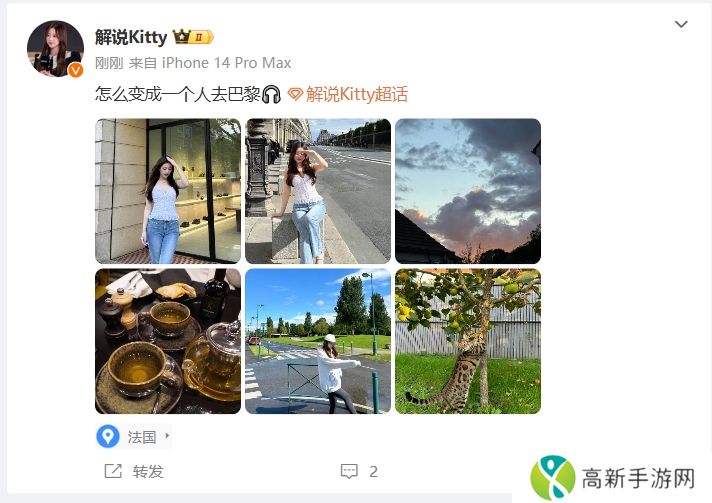Open photo of woman in white cap
This screenshot has height=503, width=712.
click(318, 341)
